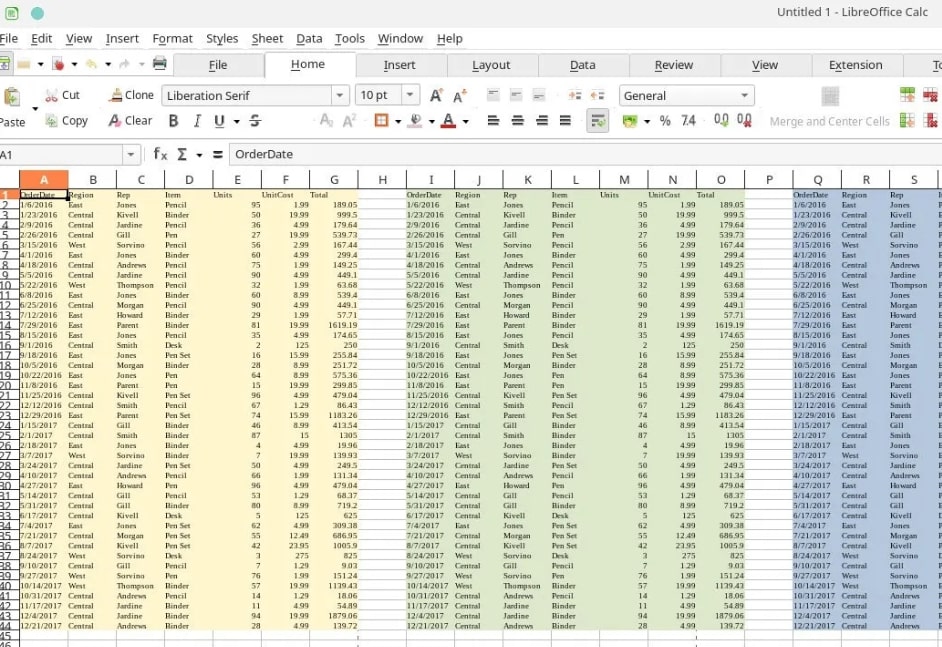The height and width of the screenshot is (647, 942).
Task: Open the Function Wizard (fx)
Action: [160, 154]
